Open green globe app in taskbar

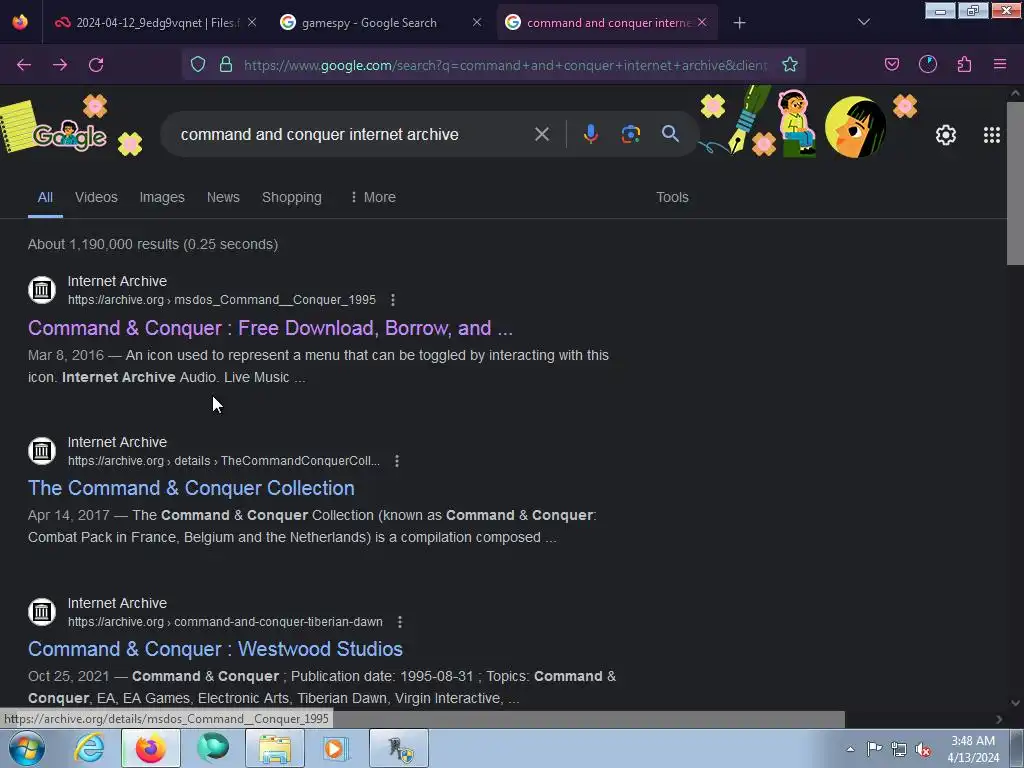213,748
